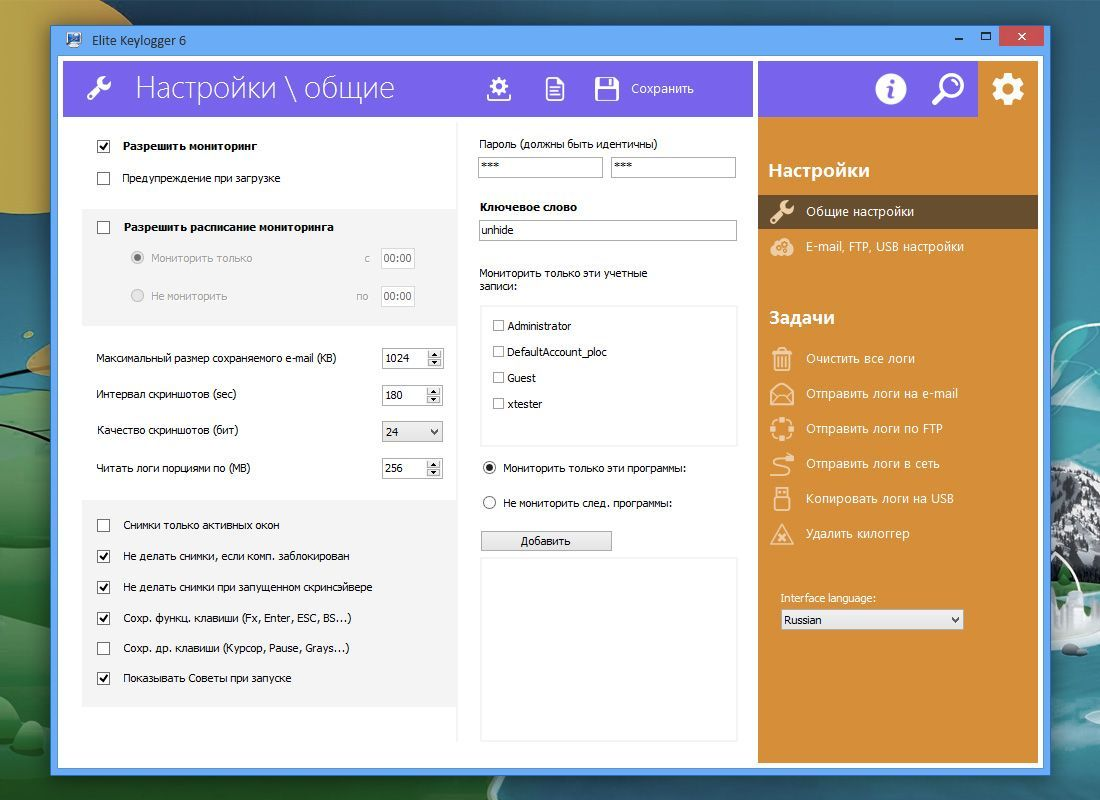Open the document log icon in header

555,89
